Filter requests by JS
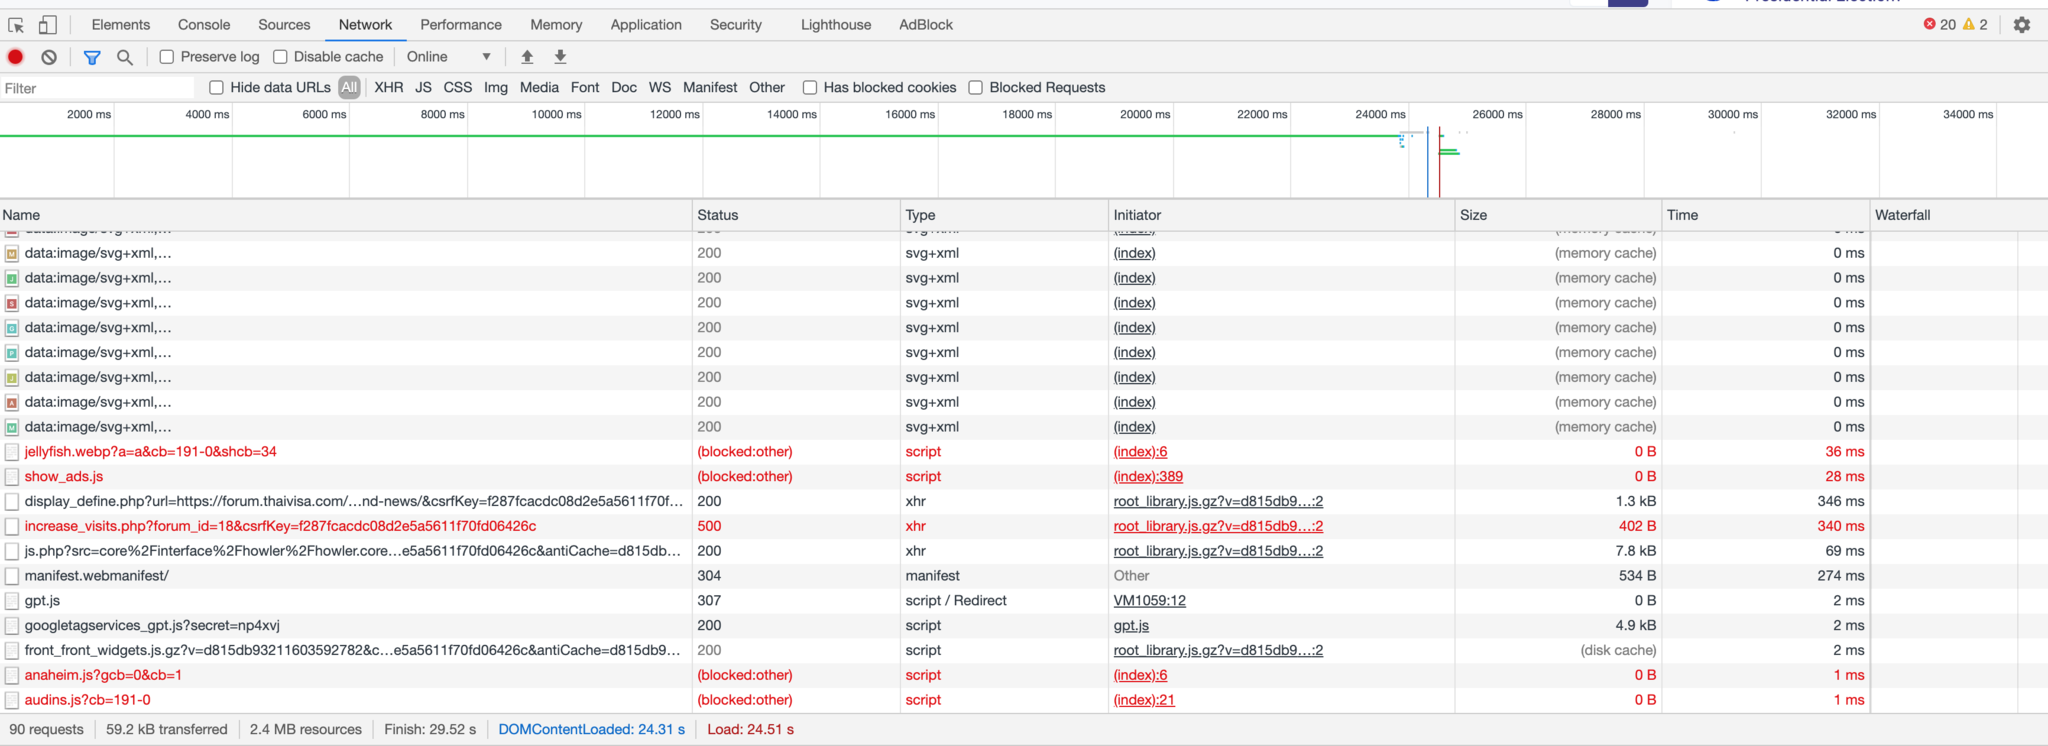Viewport: 2048px width, 746px height. [x=424, y=88]
